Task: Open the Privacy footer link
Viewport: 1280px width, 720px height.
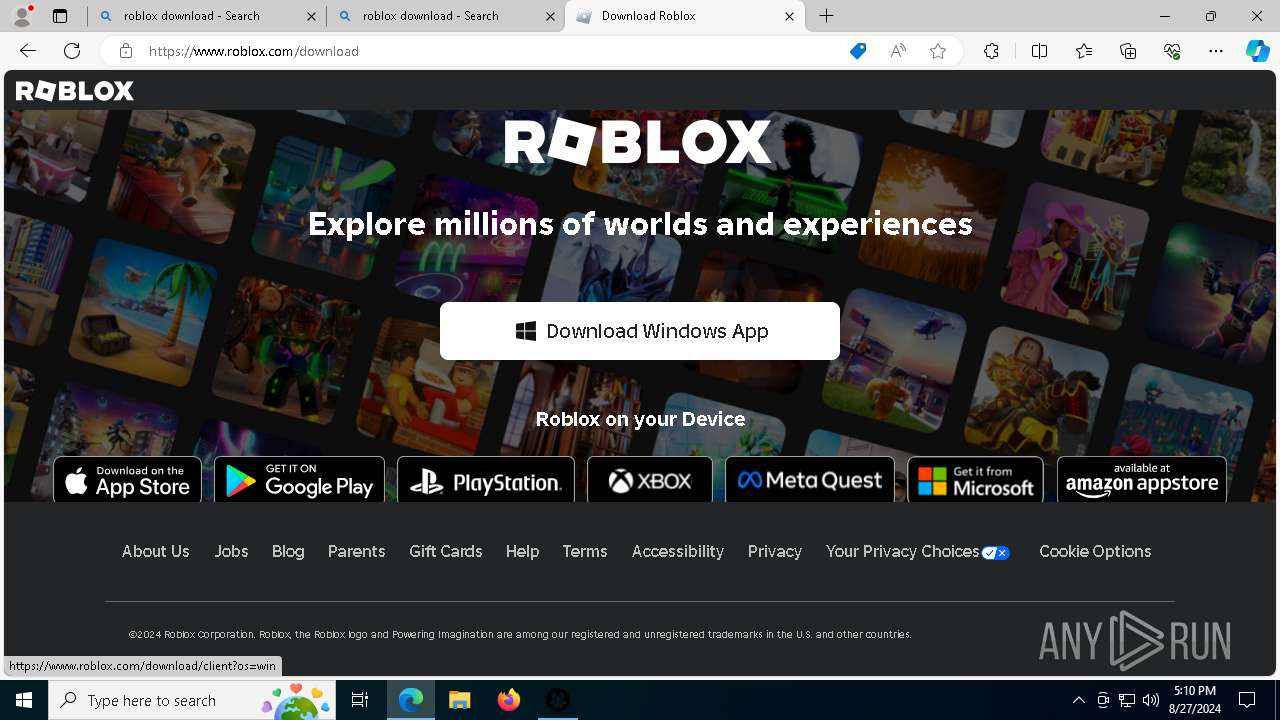Action: pos(775,551)
